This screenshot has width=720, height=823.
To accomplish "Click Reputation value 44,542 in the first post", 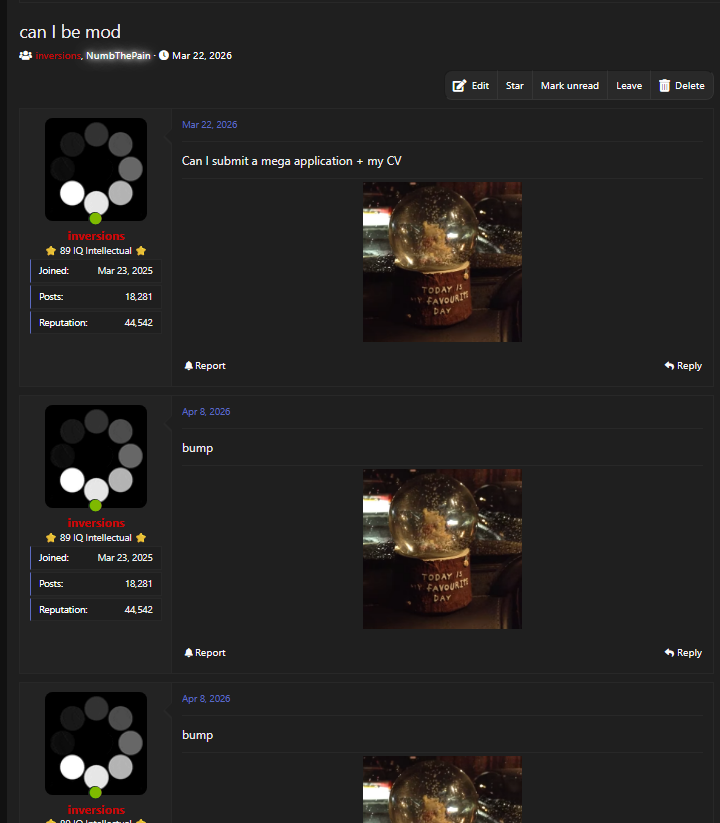I will point(139,323).
